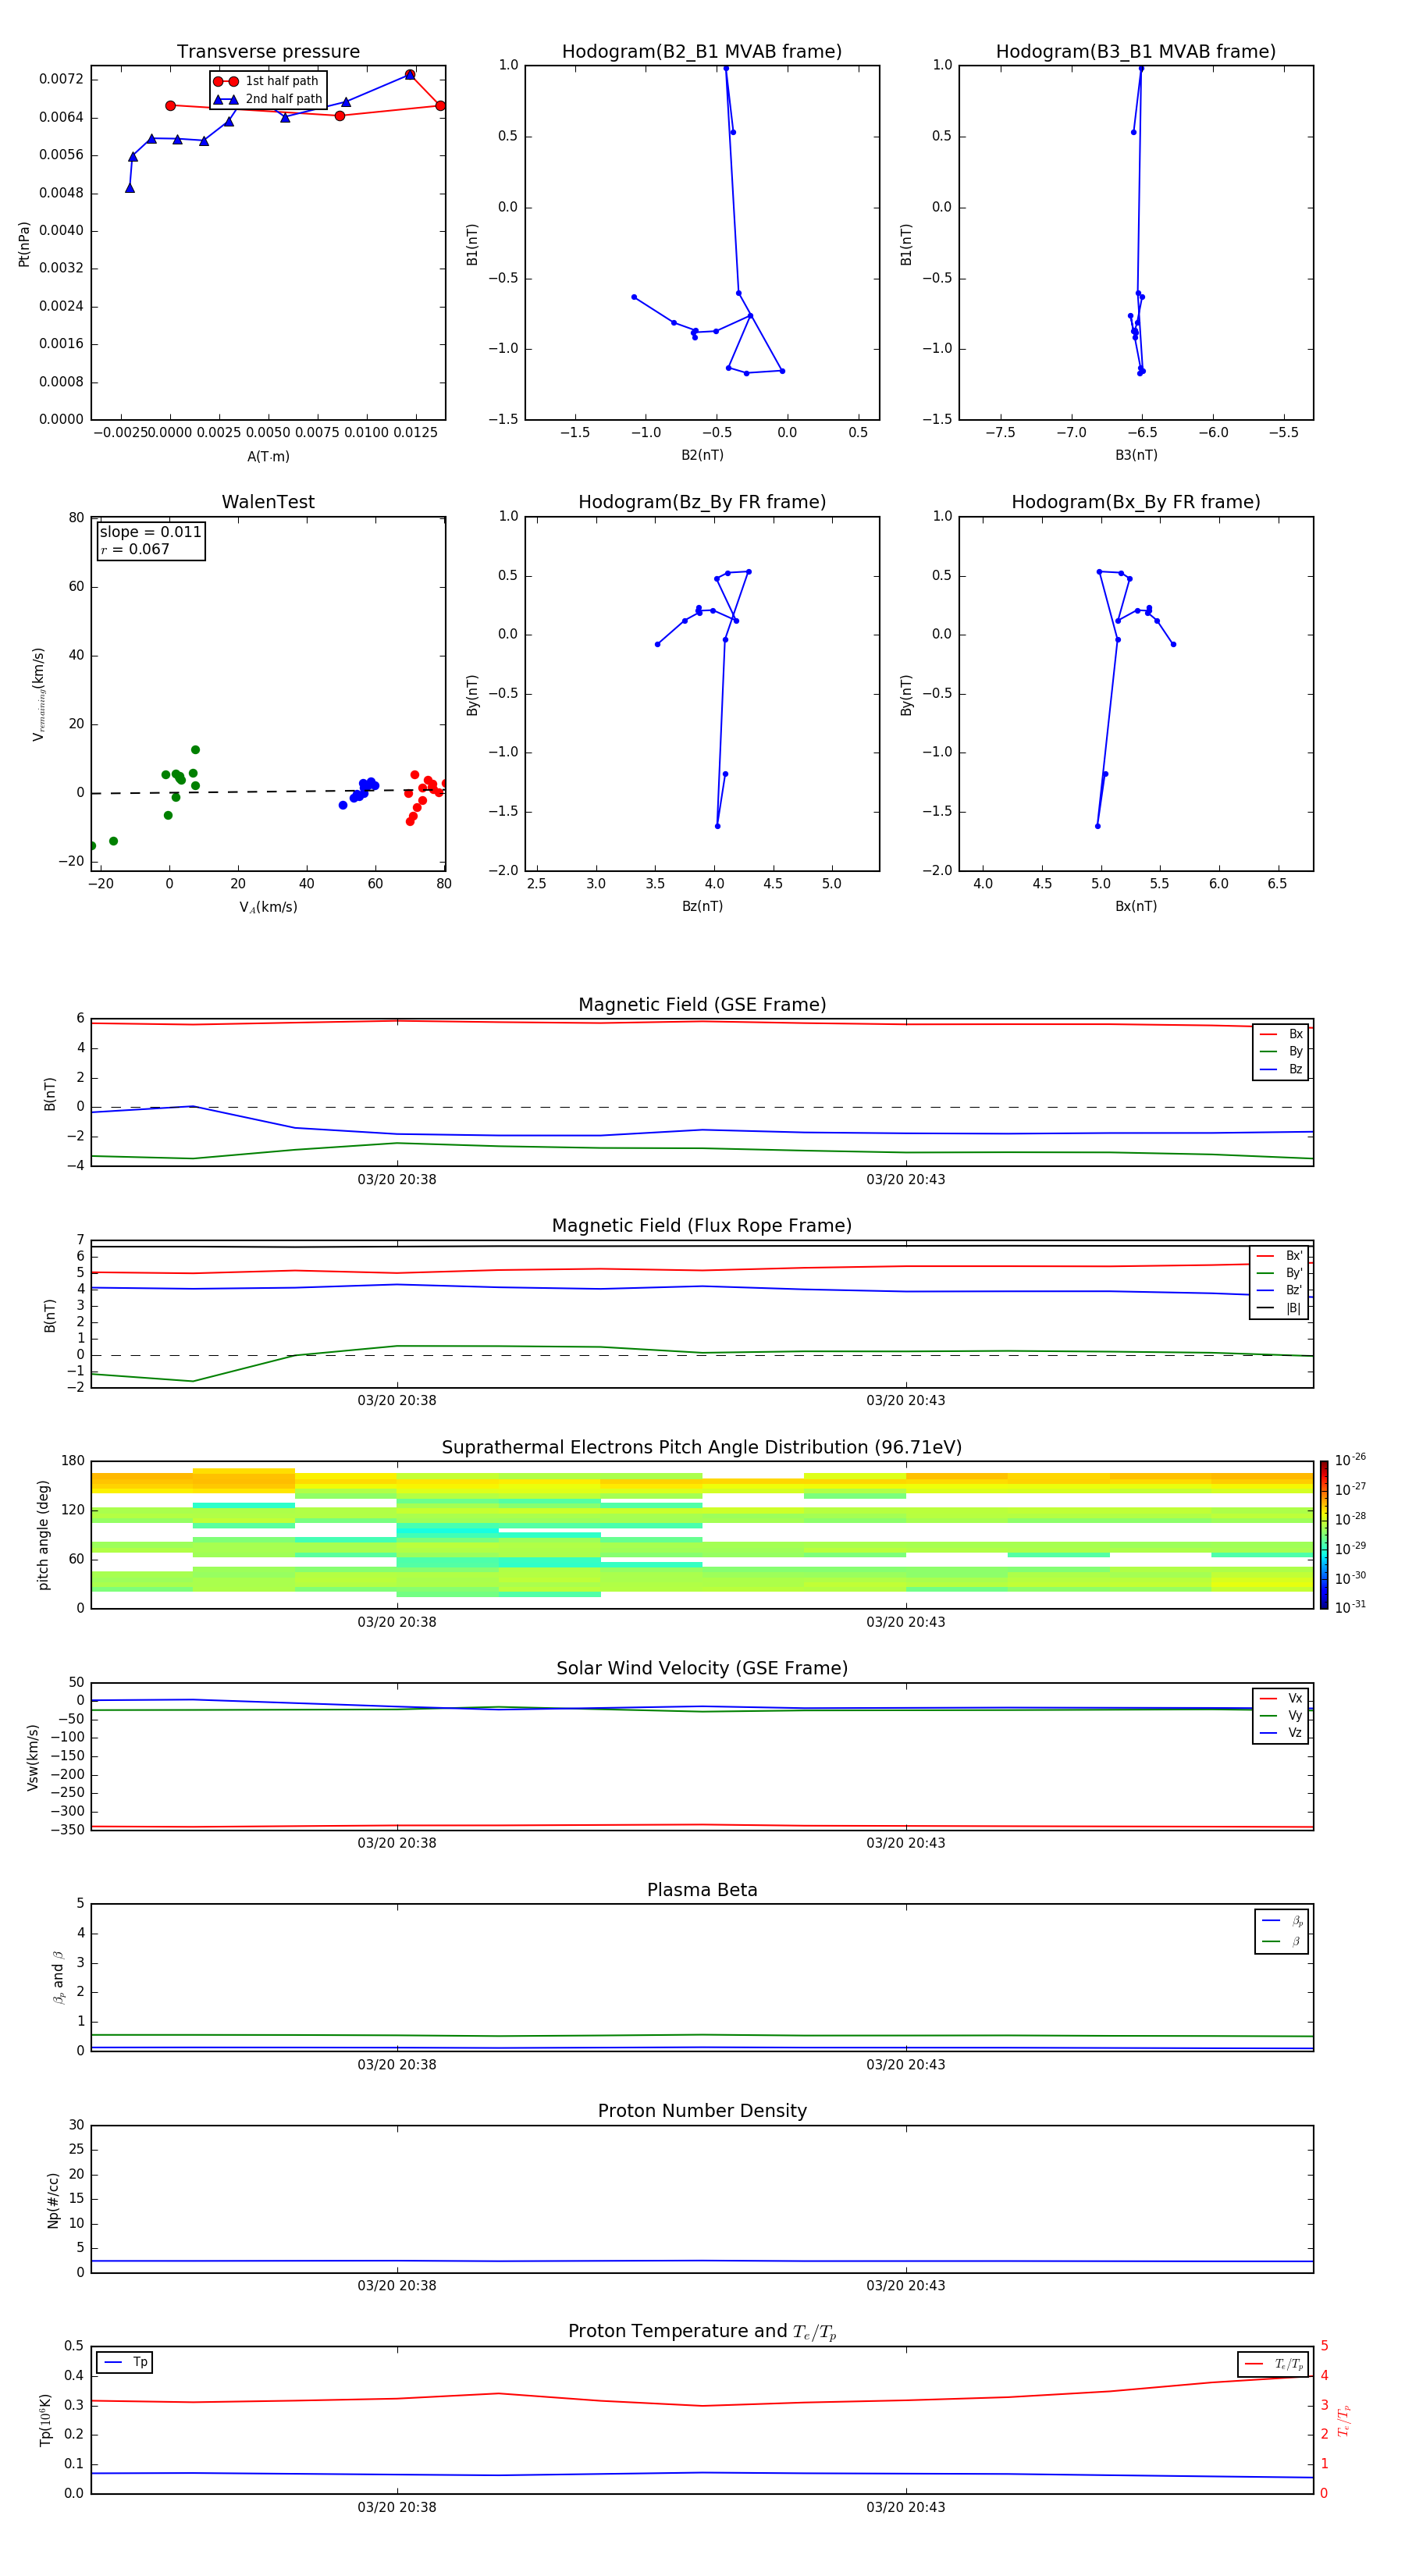Click the "VA(km/s)" x-axis label
This screenshot has width=1405, height=2576.
tap(268, 907)
